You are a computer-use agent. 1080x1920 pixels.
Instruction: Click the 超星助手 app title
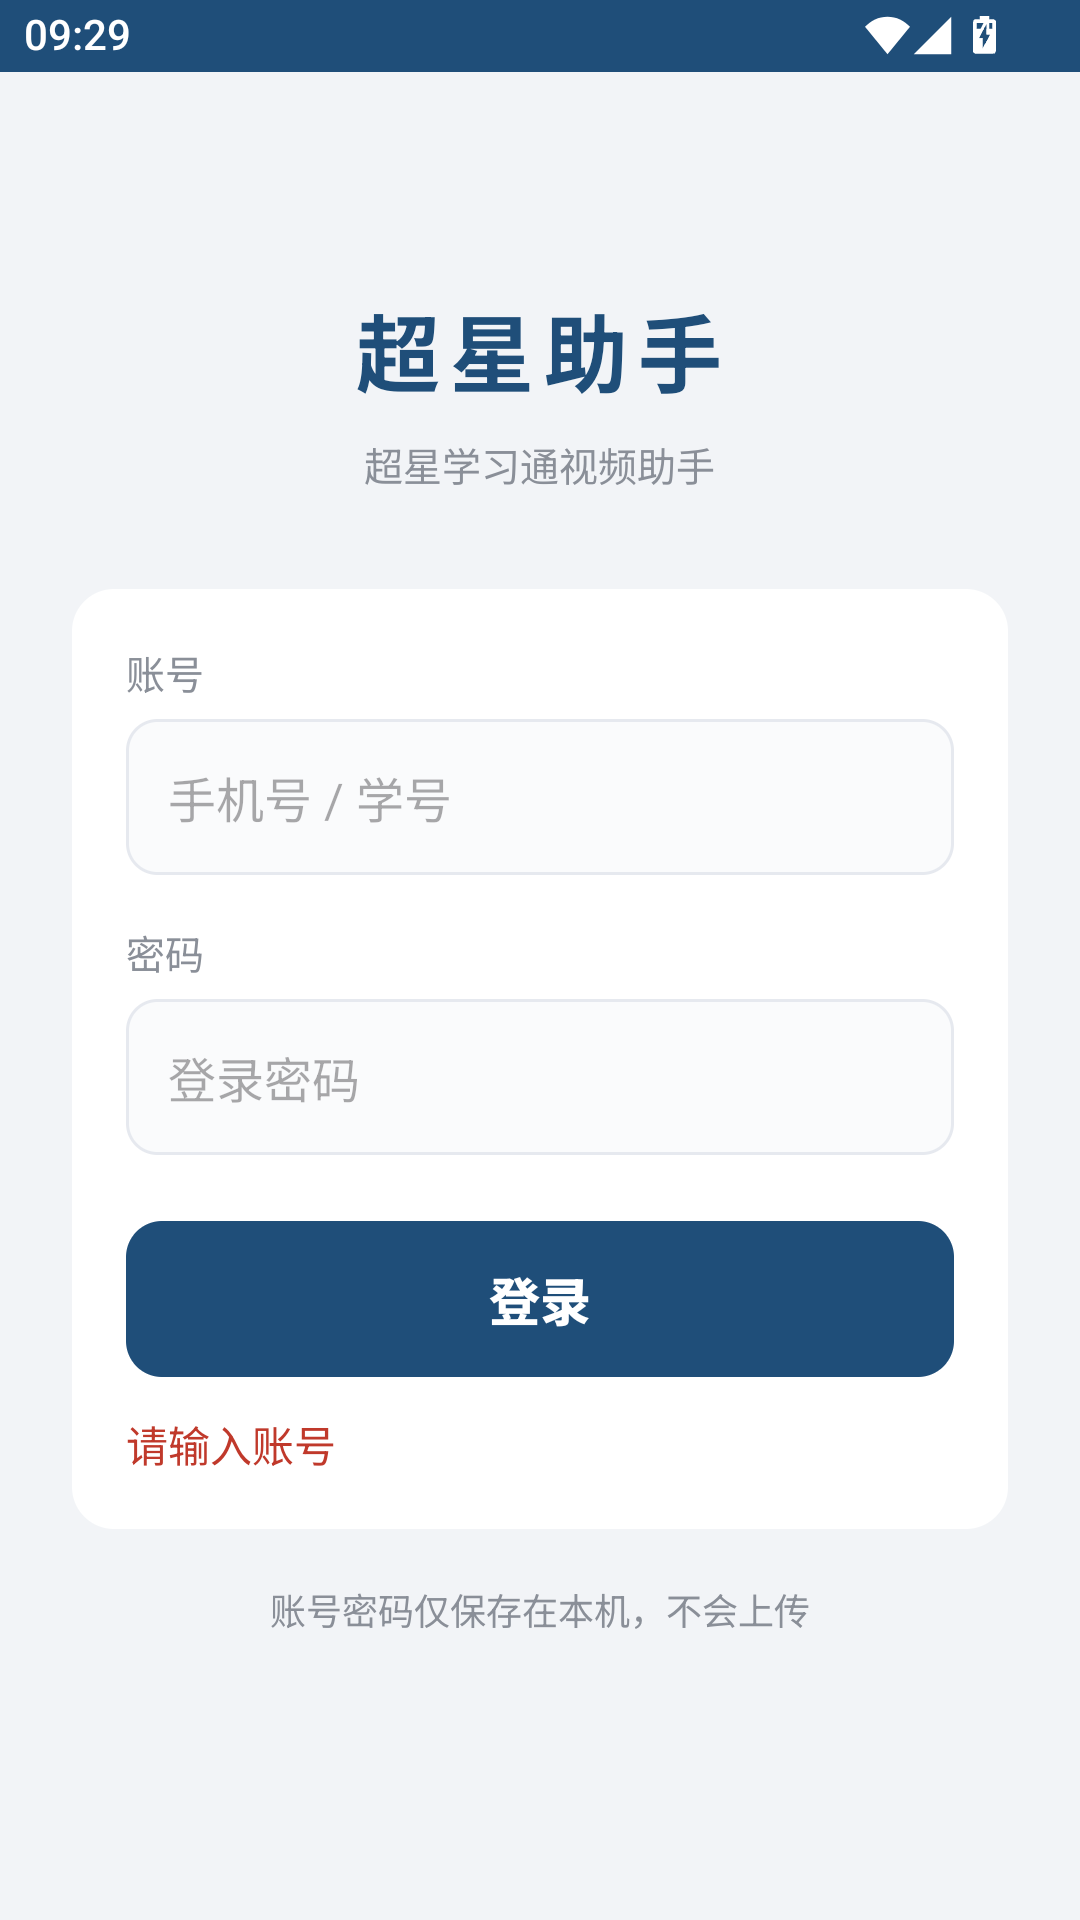tap(540, 355)
